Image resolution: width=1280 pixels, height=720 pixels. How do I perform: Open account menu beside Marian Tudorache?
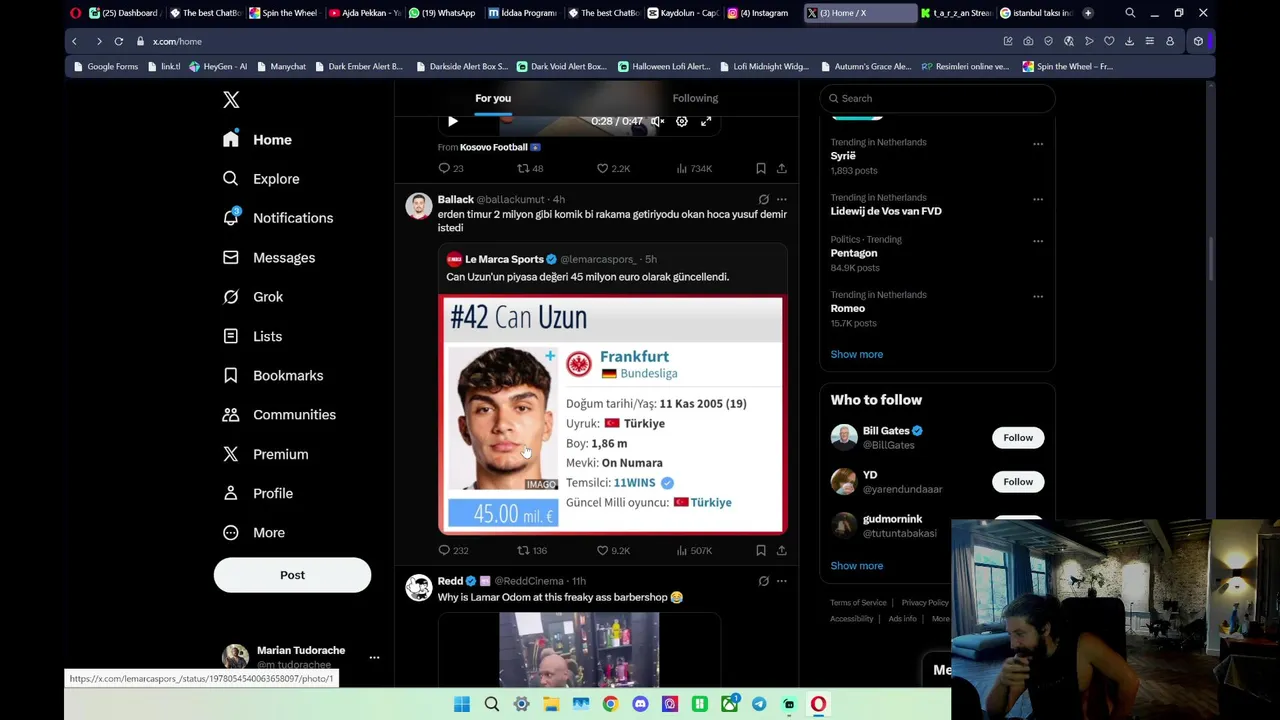[374, 657]
